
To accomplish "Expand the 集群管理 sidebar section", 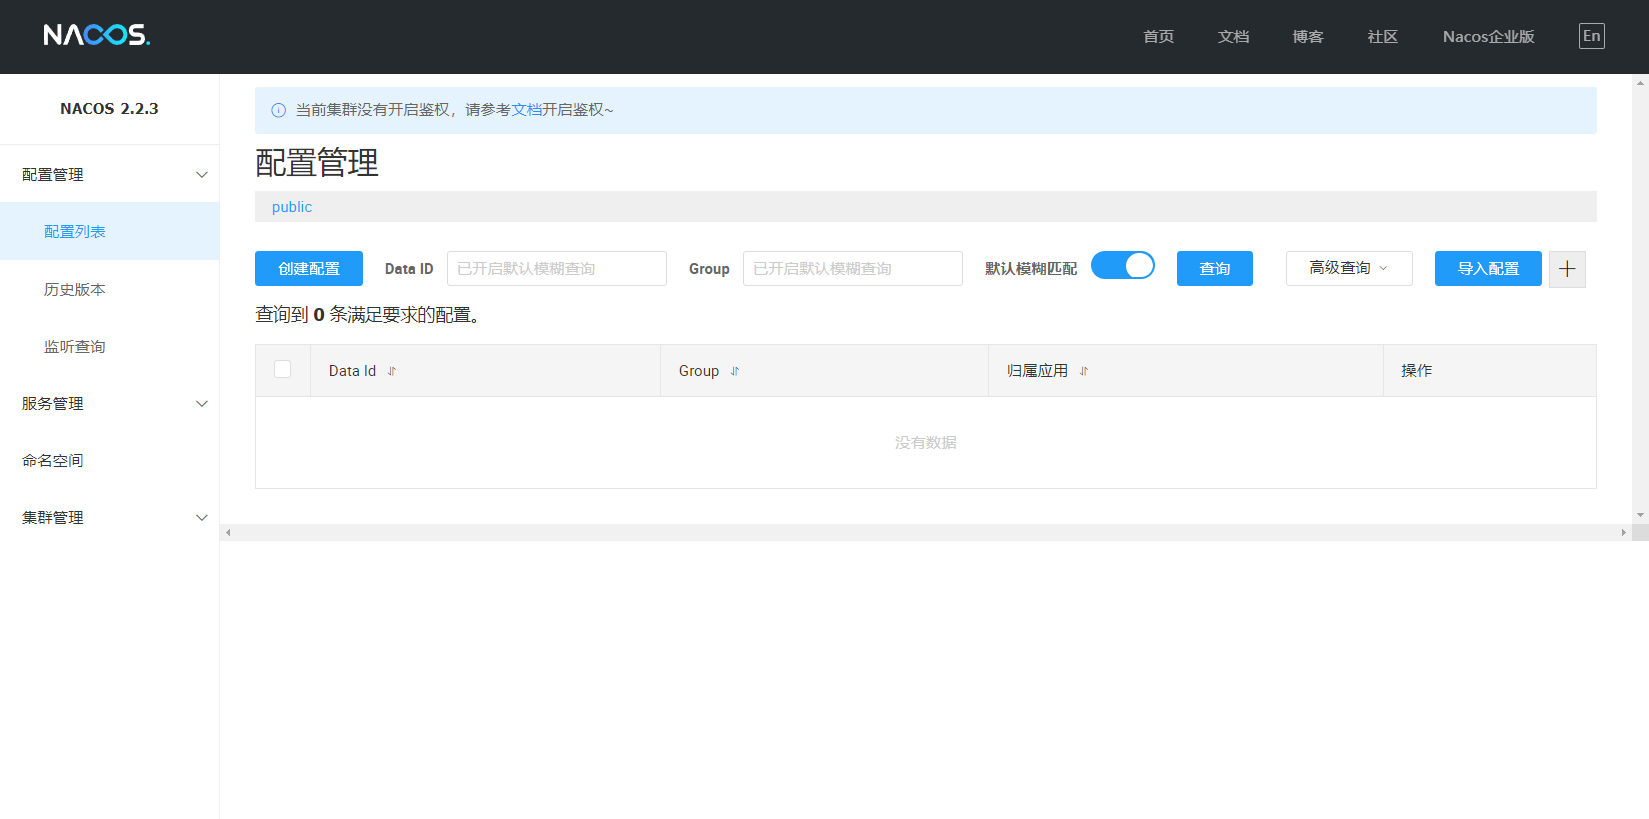I will point(109,517).
